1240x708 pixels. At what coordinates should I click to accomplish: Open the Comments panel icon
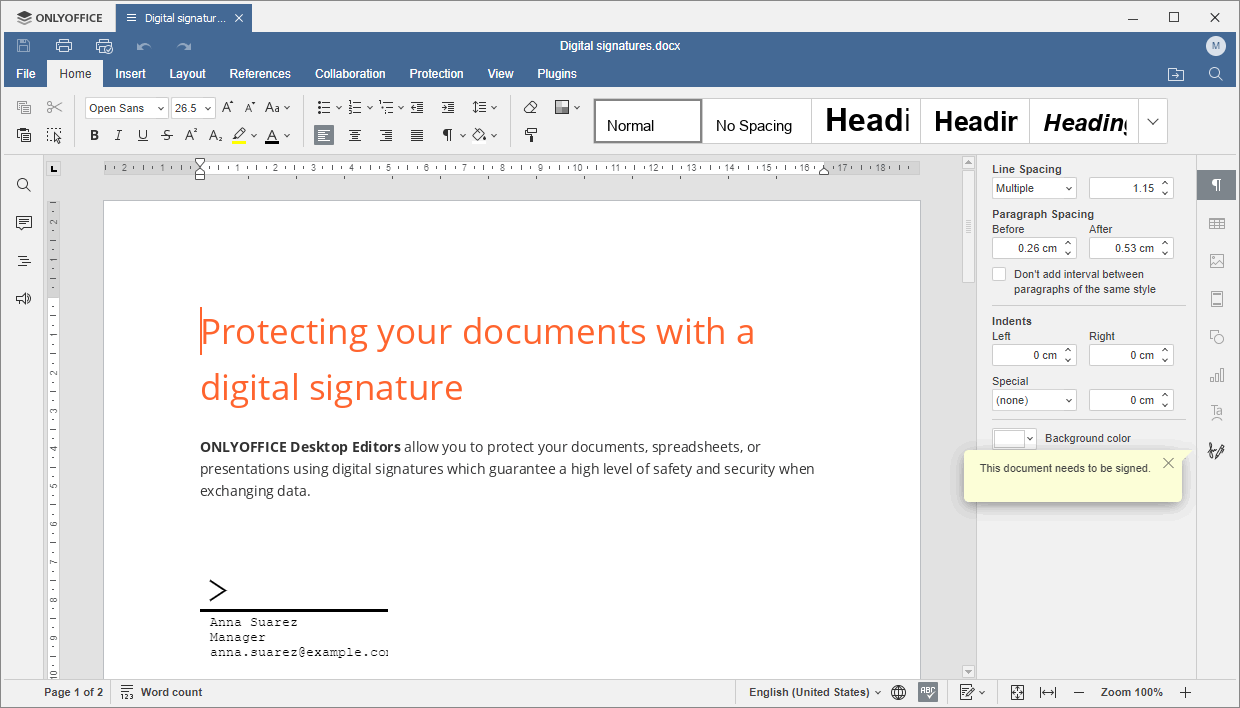(24, 223)
